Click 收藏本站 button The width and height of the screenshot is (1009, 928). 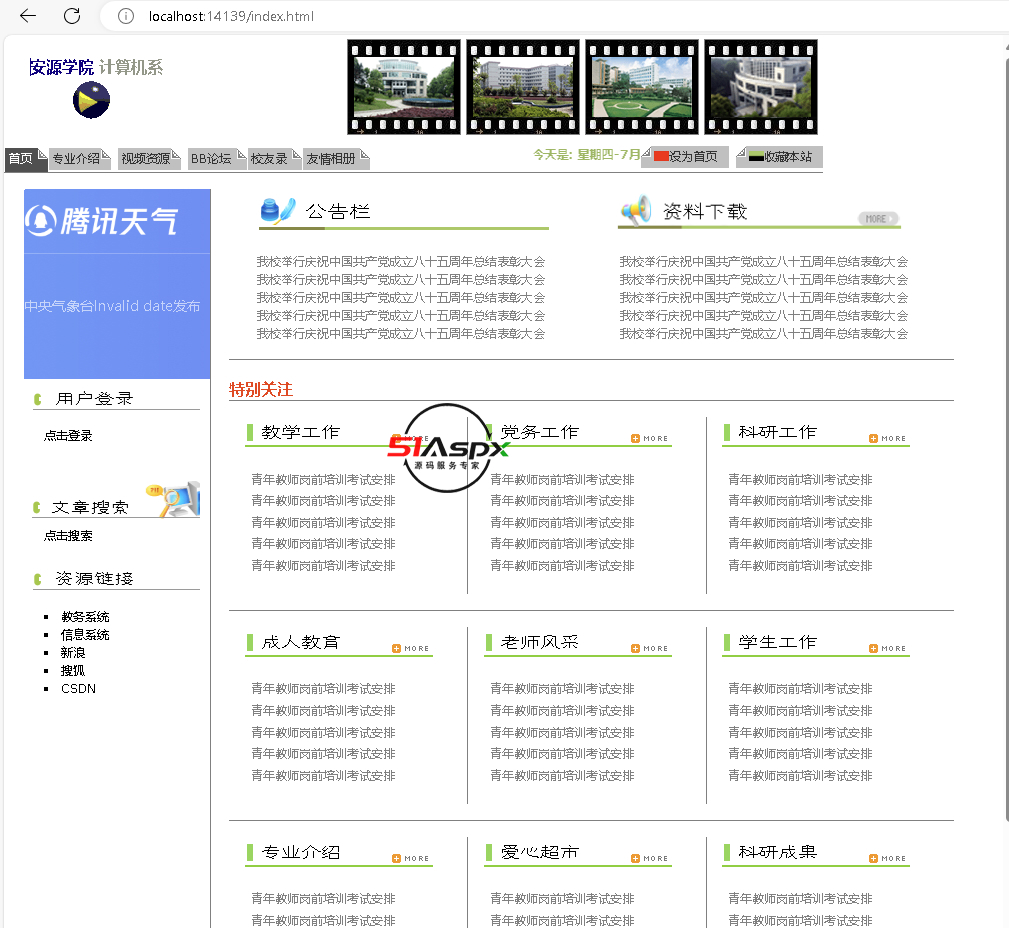click(x=780, y=156)
